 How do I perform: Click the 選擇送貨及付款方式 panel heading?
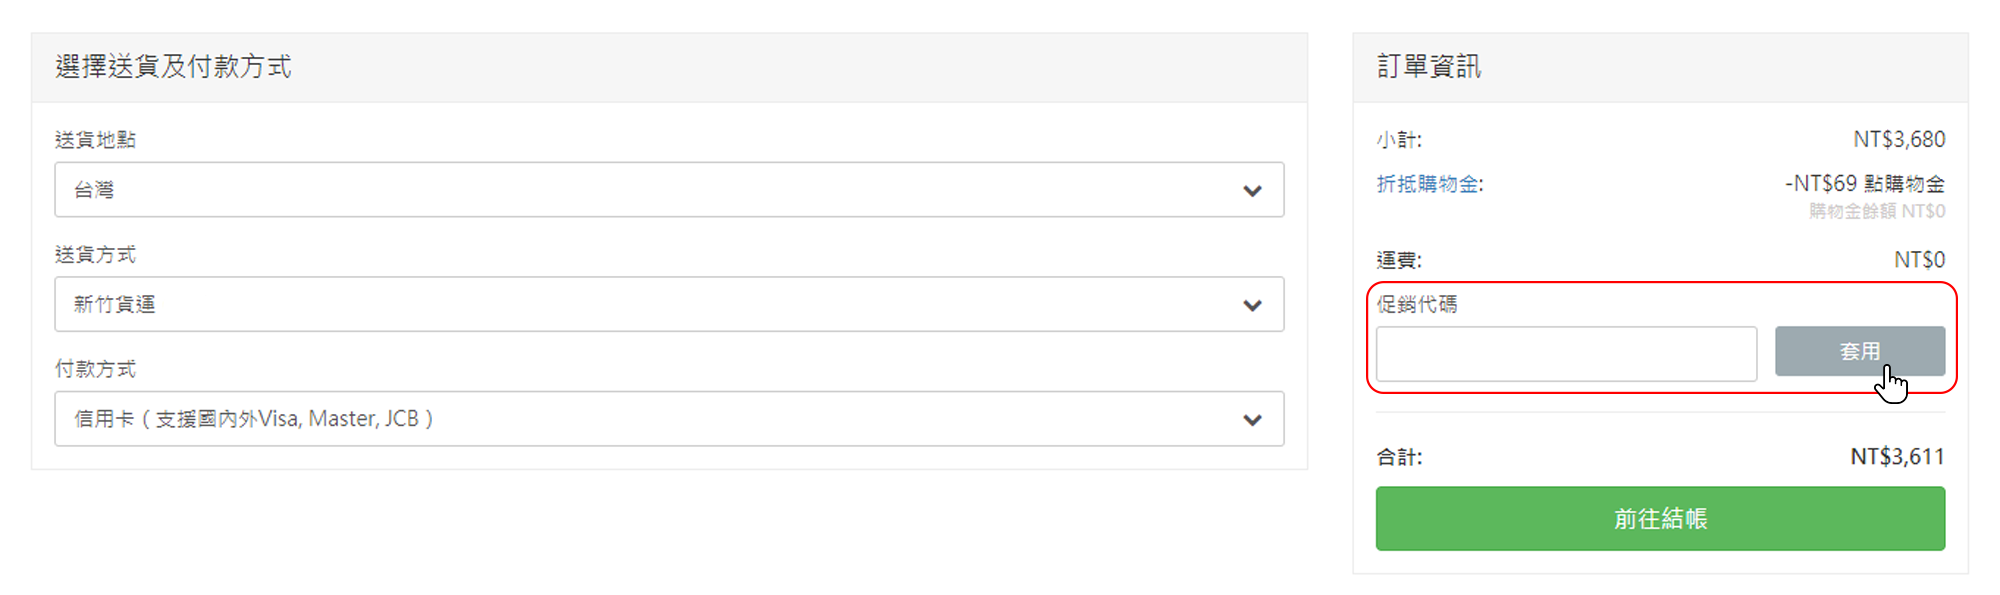[x=173, y=67]
